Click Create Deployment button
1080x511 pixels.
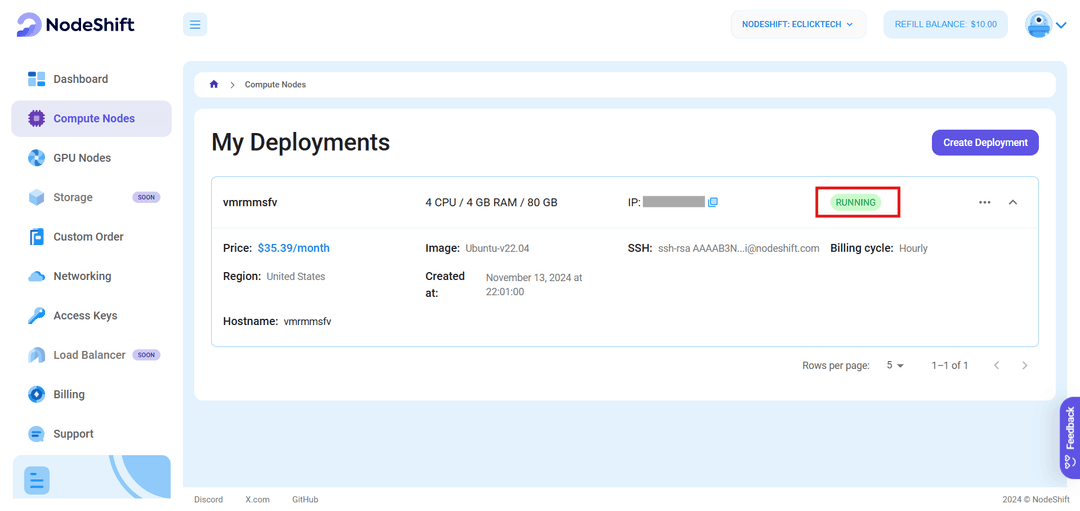[x=985, y=143]
